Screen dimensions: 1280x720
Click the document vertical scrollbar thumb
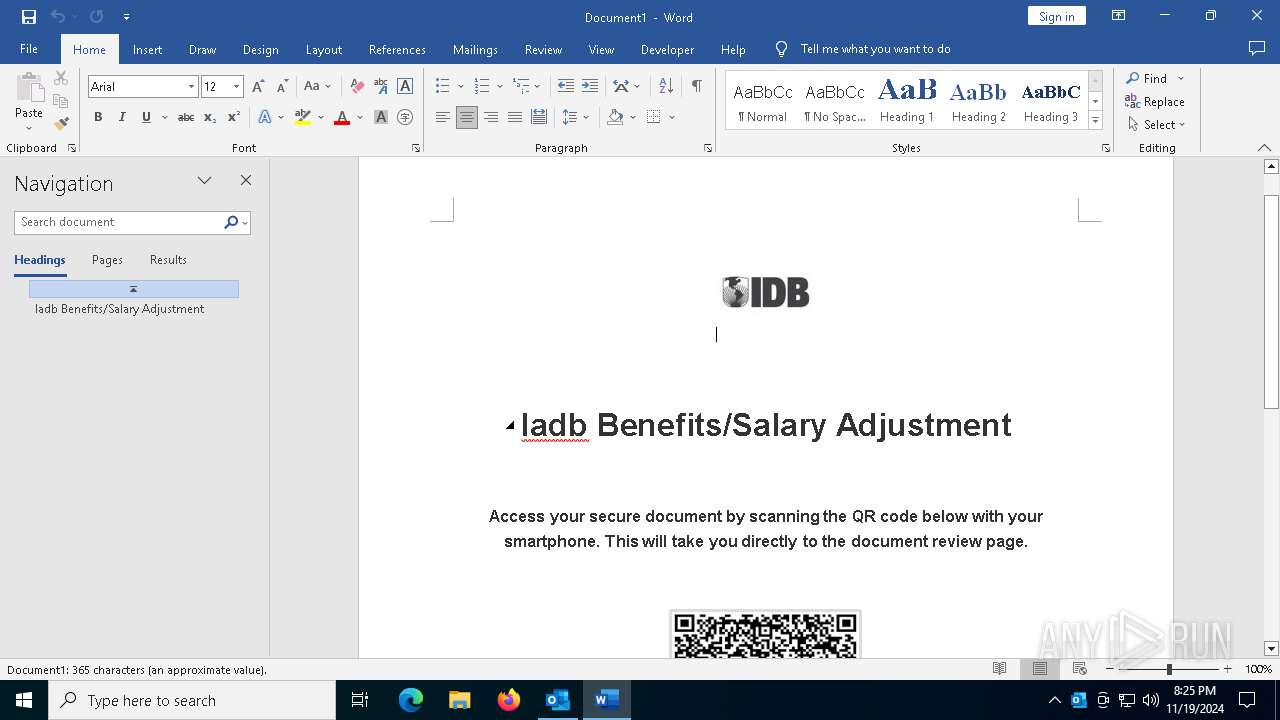1271,301
